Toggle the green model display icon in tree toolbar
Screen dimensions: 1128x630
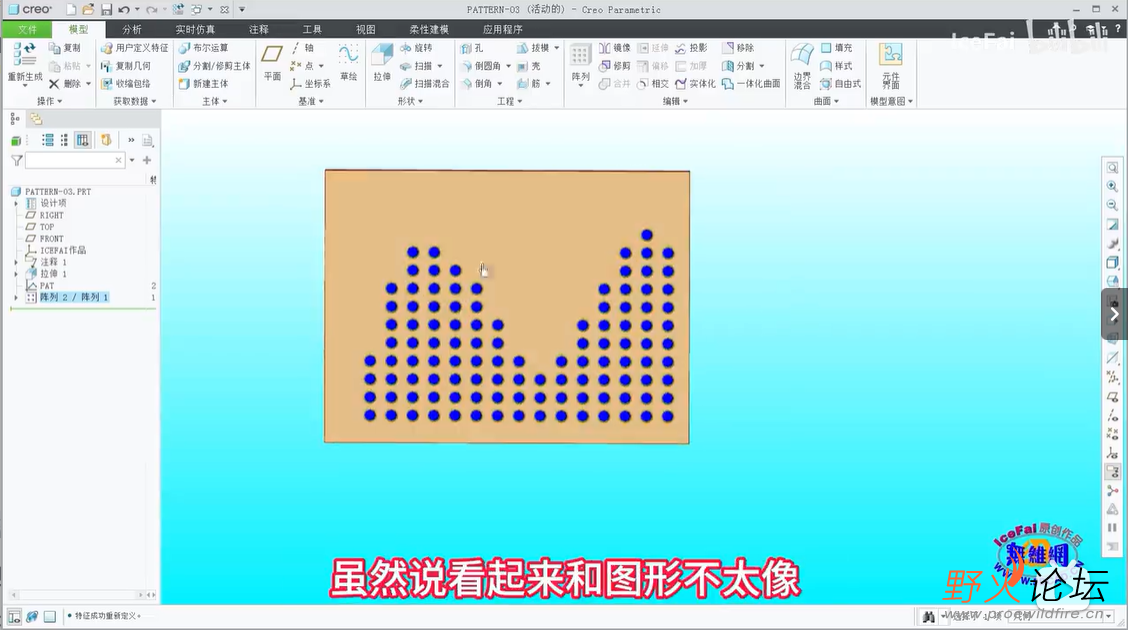coord(16,140)
